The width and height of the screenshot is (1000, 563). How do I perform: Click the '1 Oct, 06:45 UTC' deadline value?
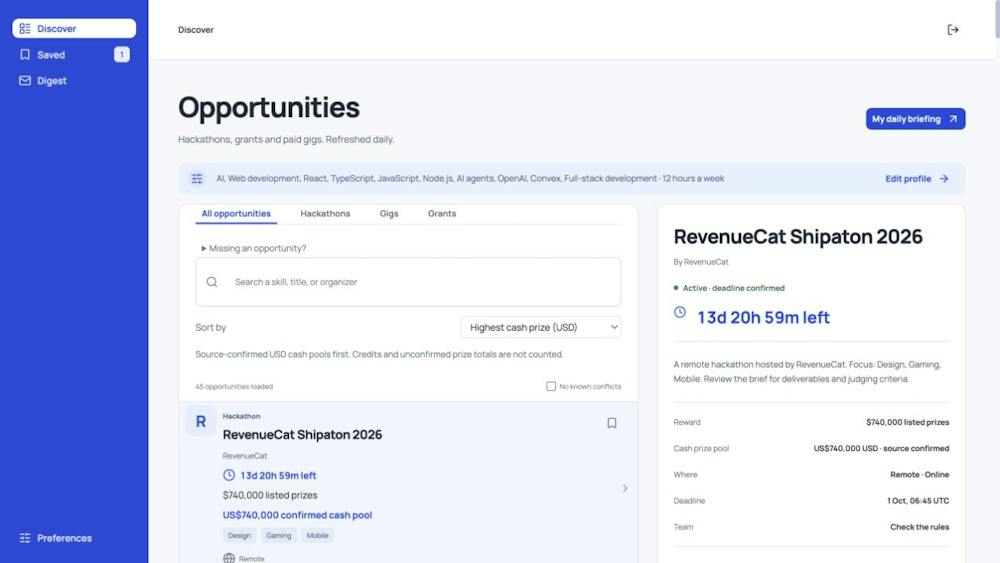[x=918, y=501]
